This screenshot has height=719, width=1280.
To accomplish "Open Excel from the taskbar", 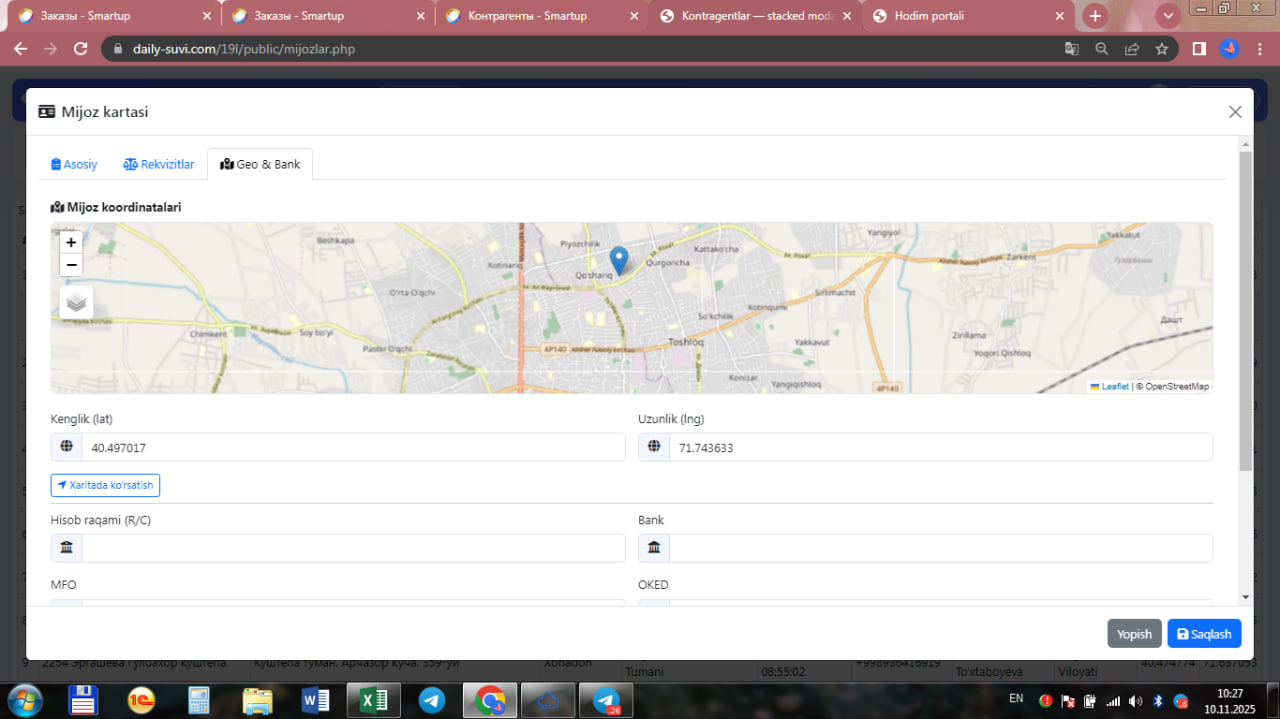I will pos(373,701).
